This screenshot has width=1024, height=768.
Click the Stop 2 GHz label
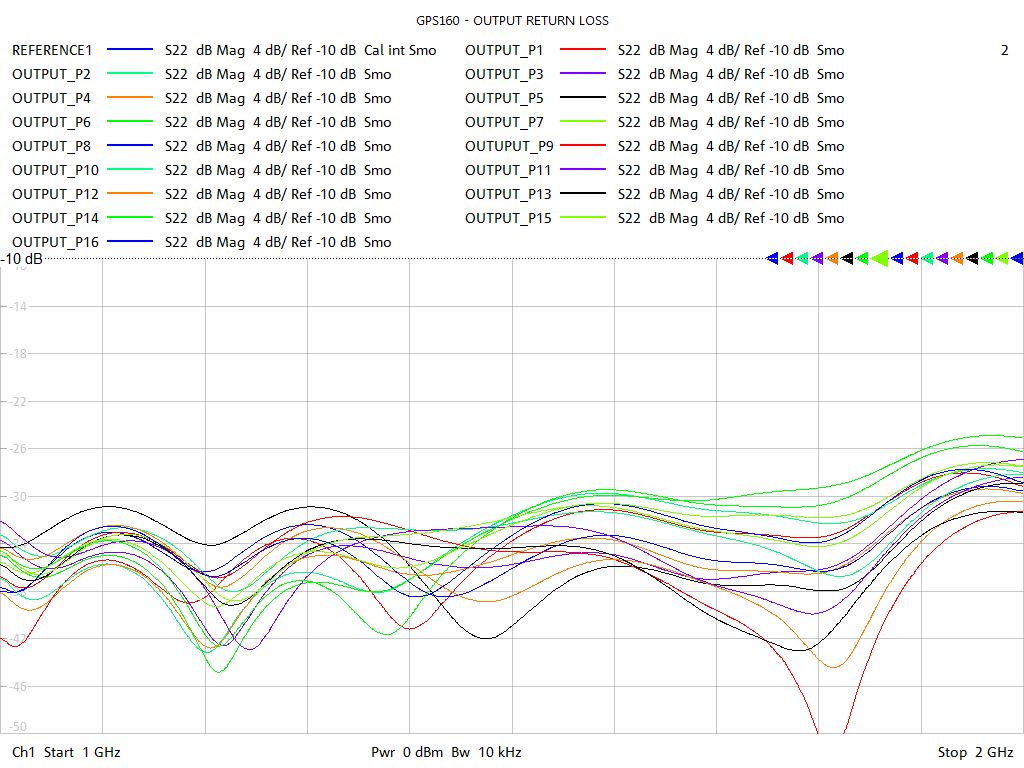[976, 752]
